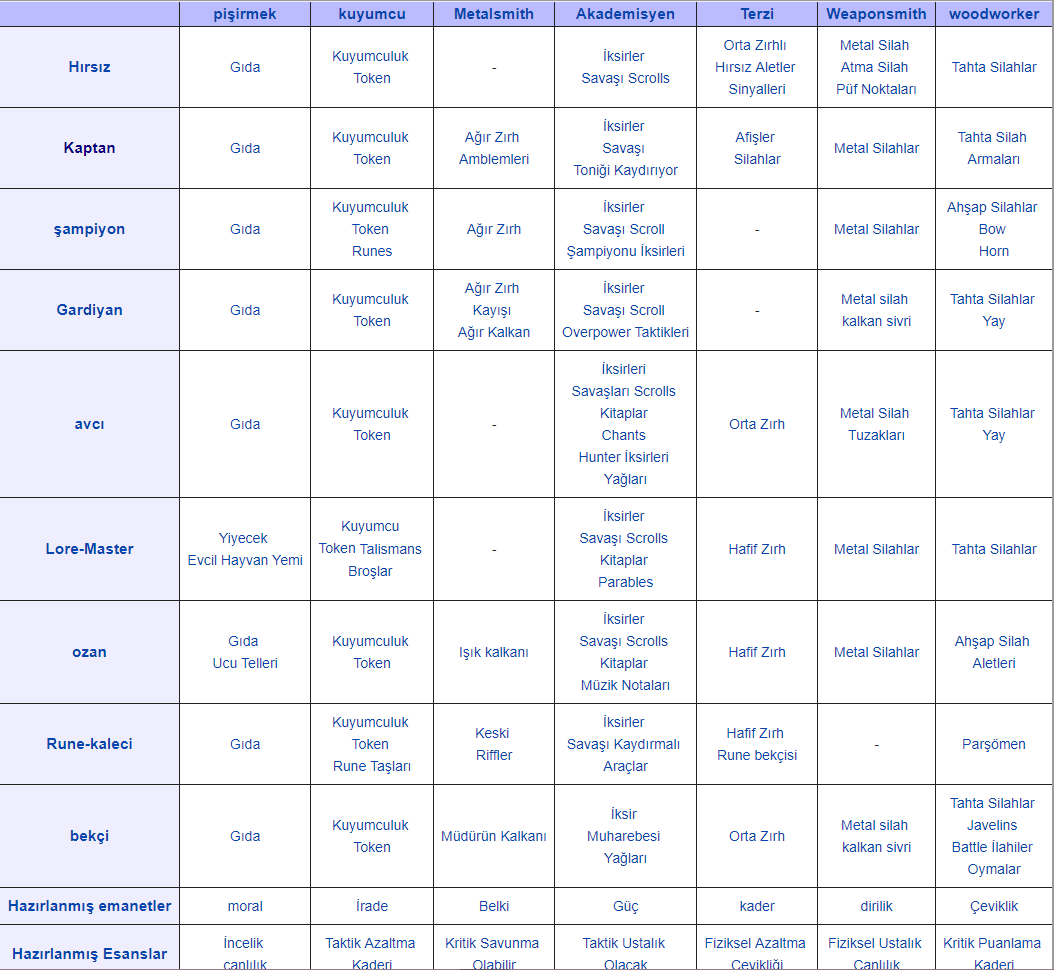Select Ucu Telleri in ozan row

[245, 663]
